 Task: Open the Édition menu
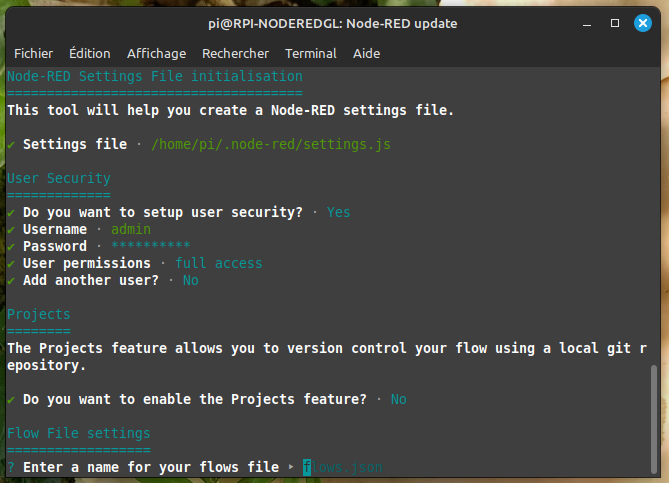[x=90, y=53]
